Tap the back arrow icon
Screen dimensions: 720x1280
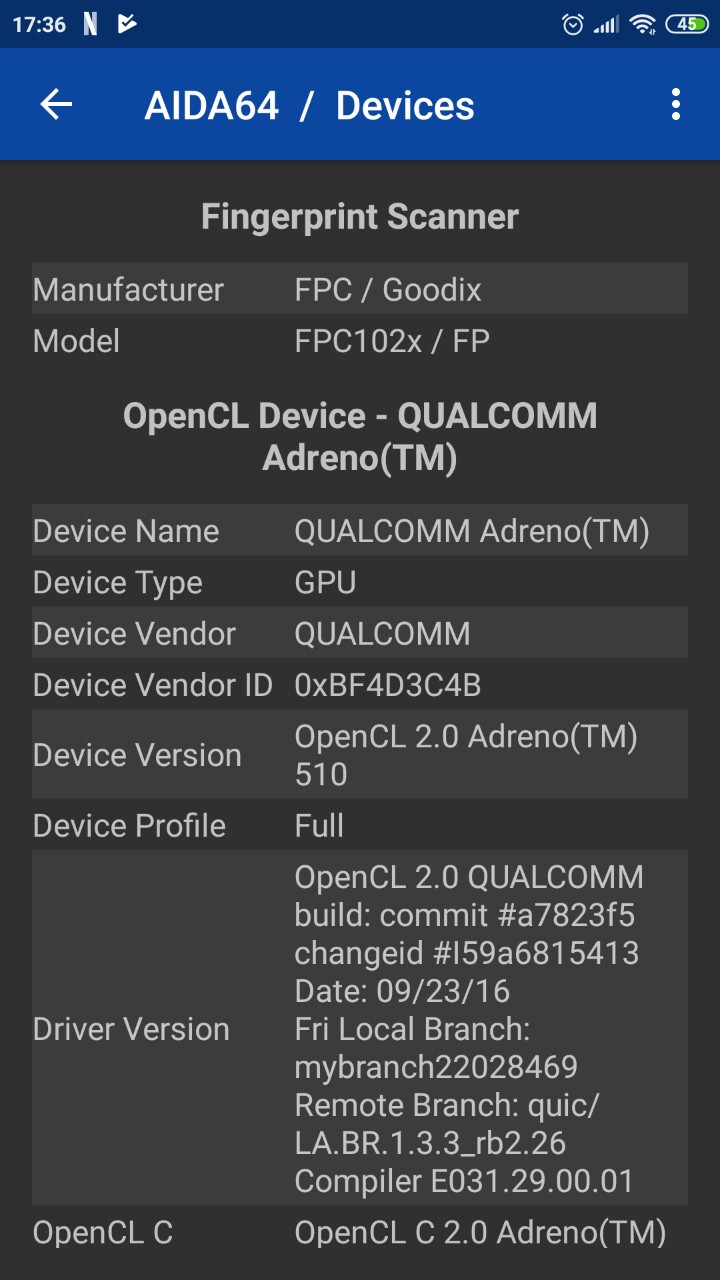56,105
